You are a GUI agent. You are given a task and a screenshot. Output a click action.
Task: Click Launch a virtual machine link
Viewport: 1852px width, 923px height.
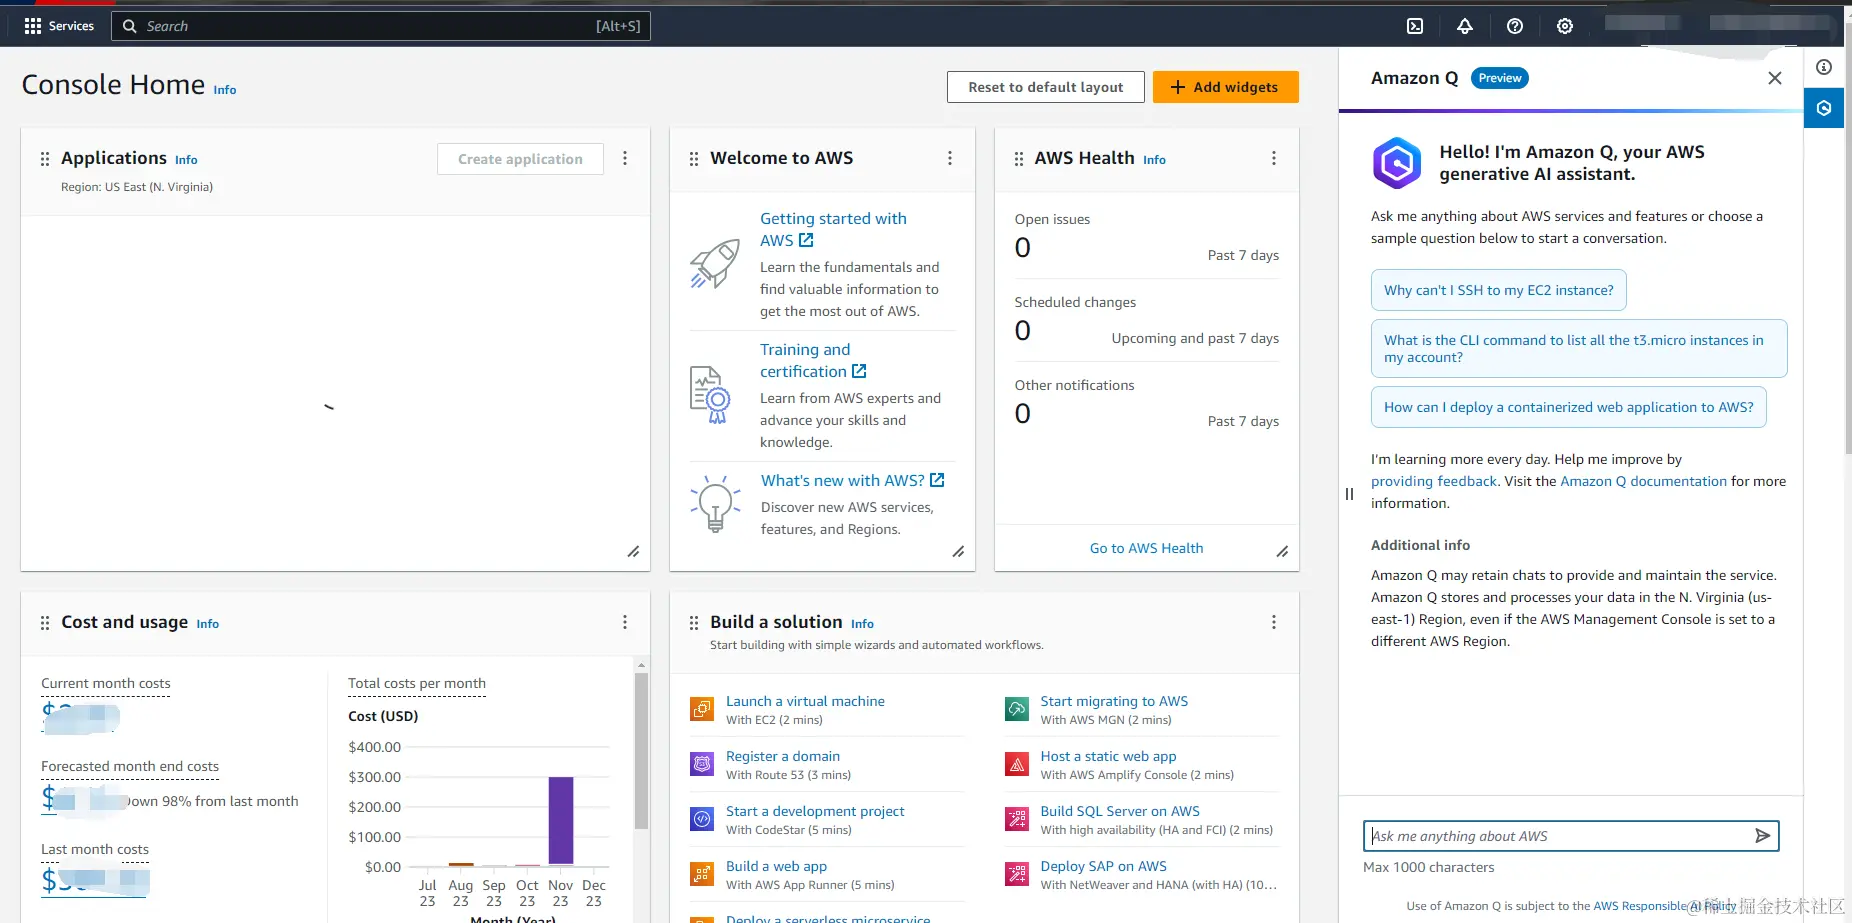pos(805,701)
